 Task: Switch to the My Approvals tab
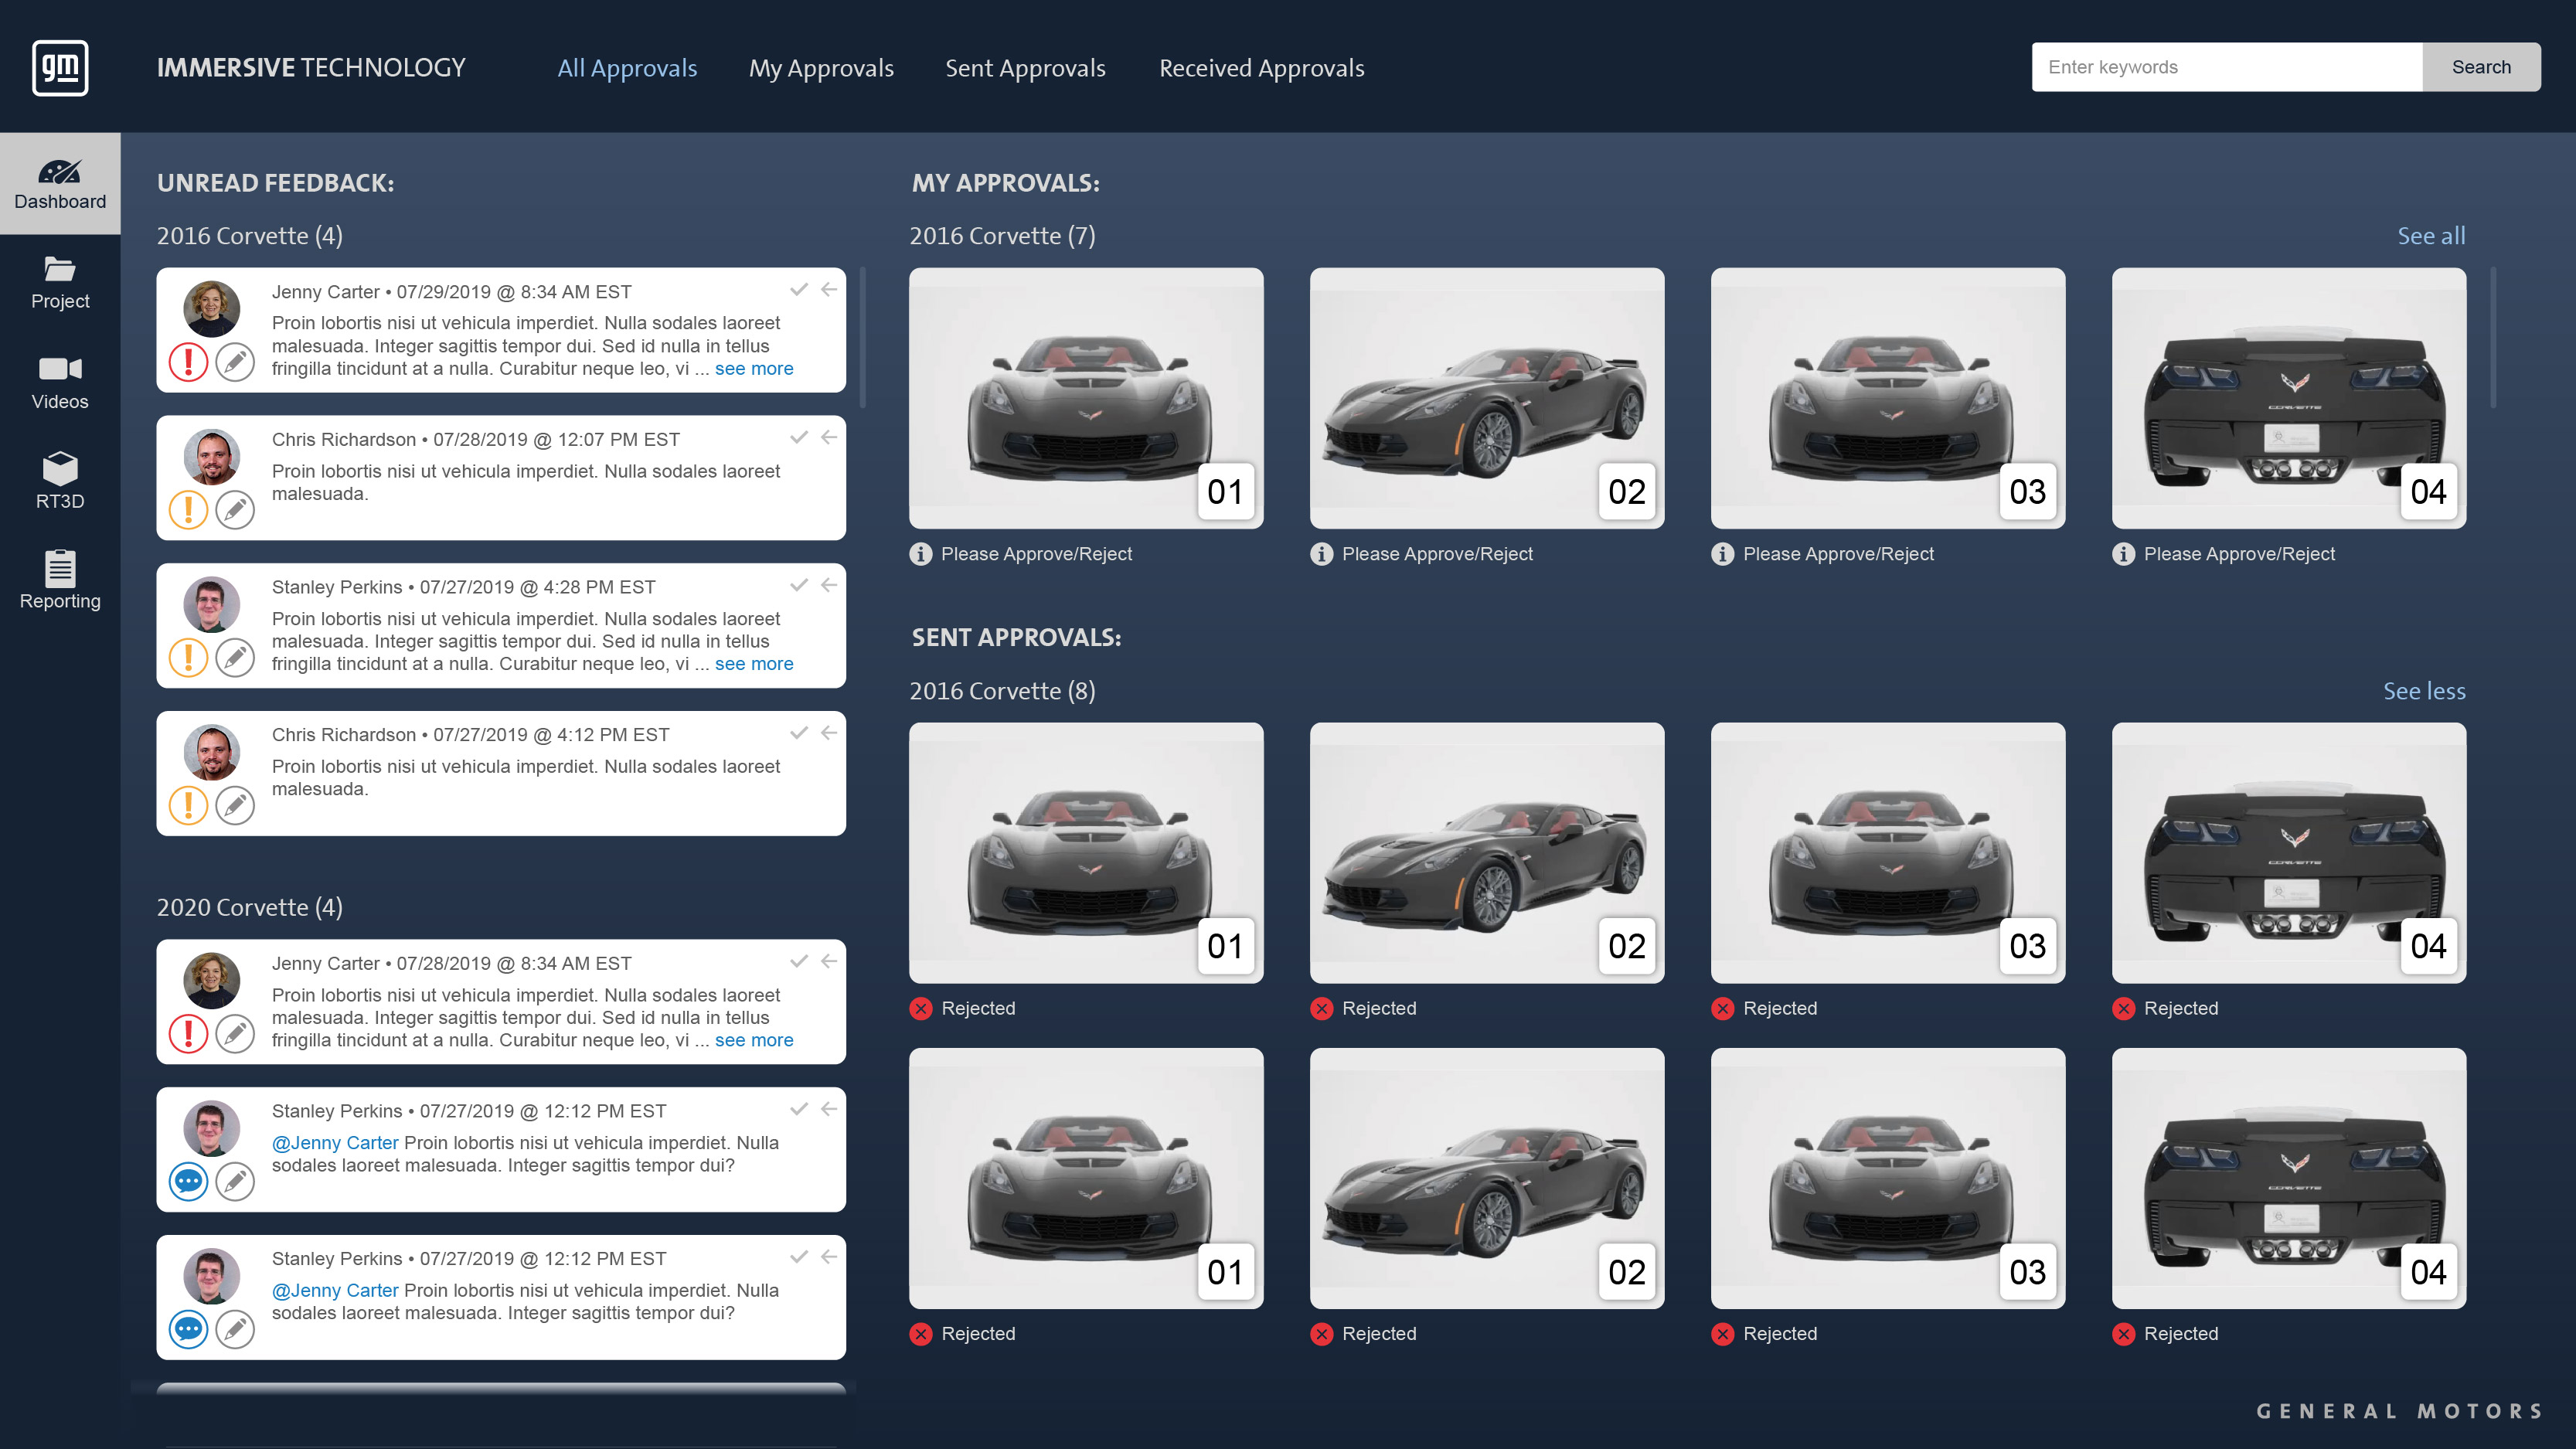click(821, 68)
